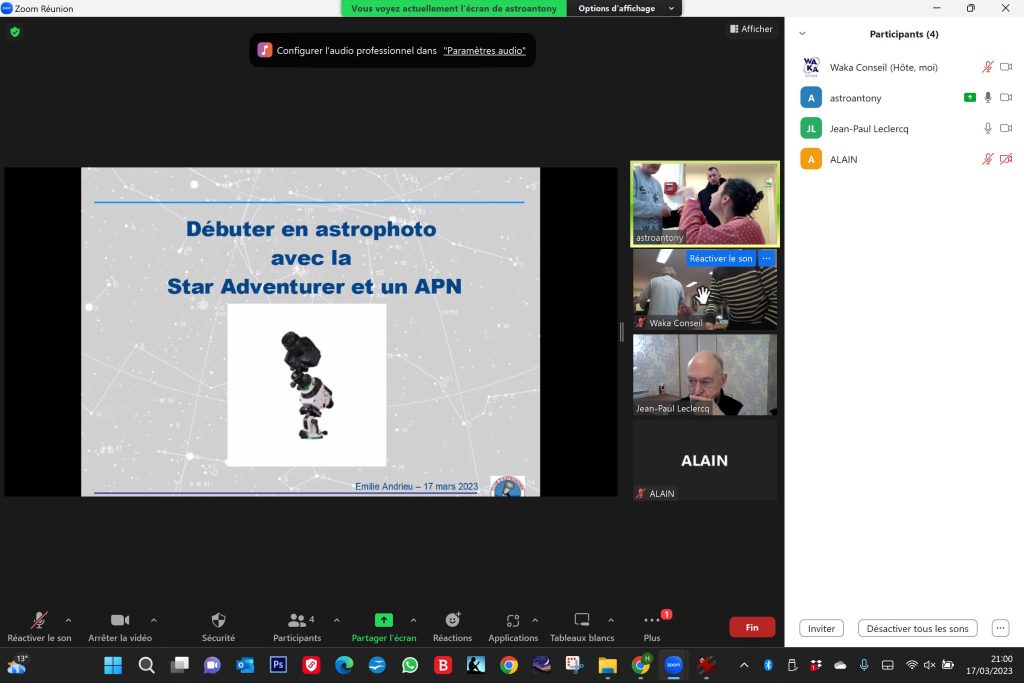Click the Waka Conseil avatar in participants list
The image size is (1024, 683).
811,67
